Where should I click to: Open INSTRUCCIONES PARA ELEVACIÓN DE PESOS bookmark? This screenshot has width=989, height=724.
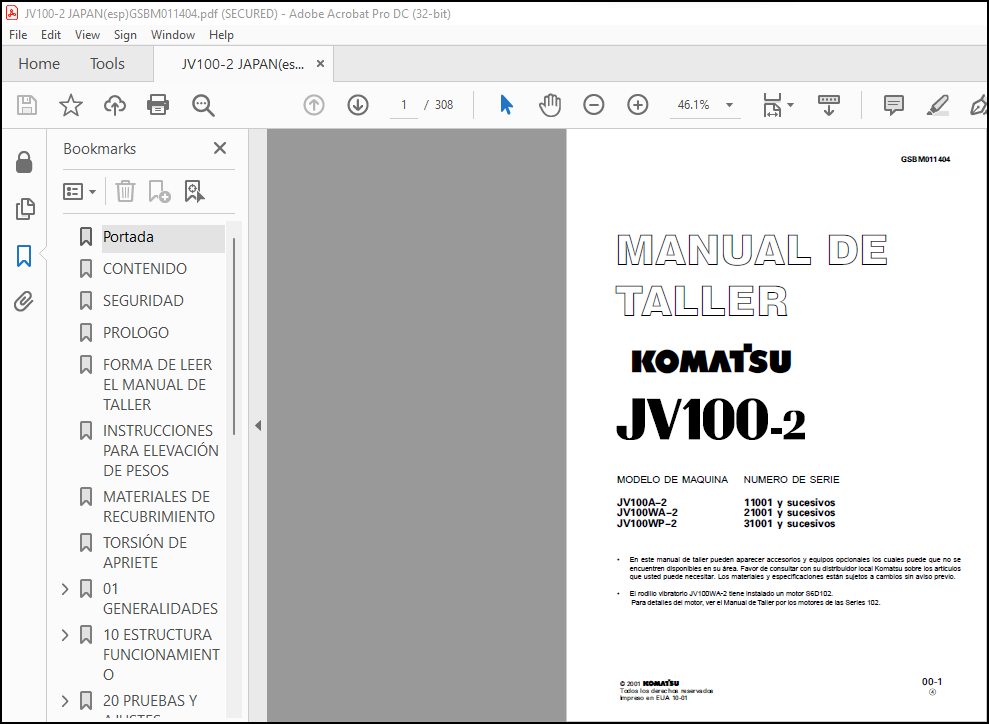161,450
